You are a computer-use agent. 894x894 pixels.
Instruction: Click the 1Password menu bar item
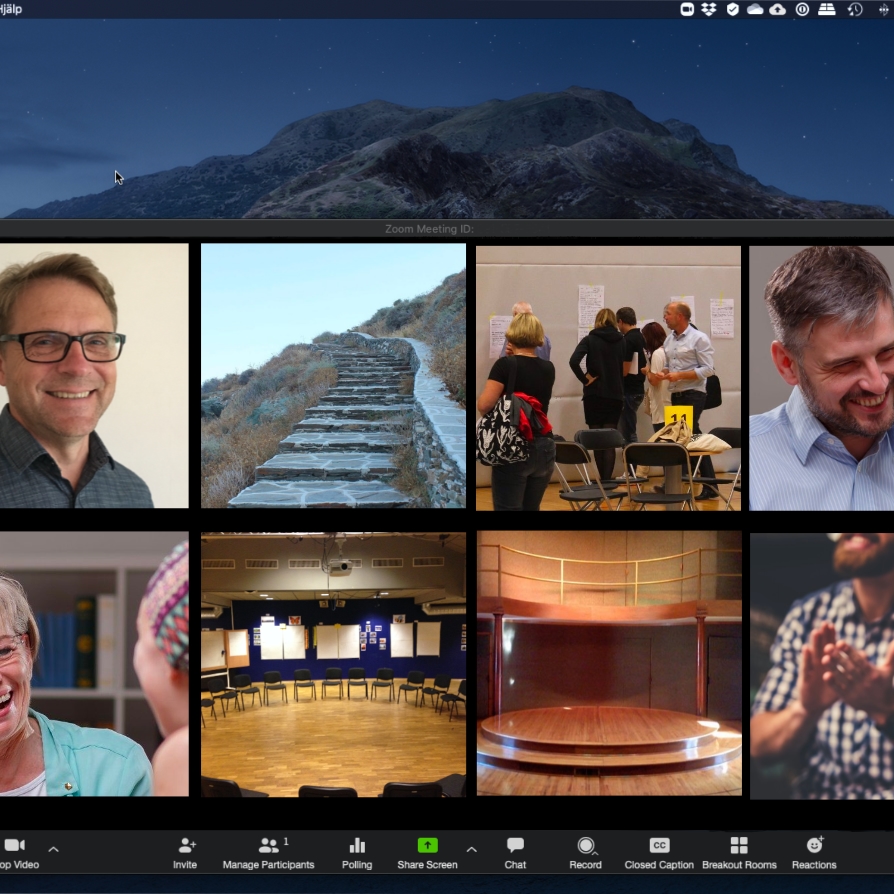pos(802,9)
